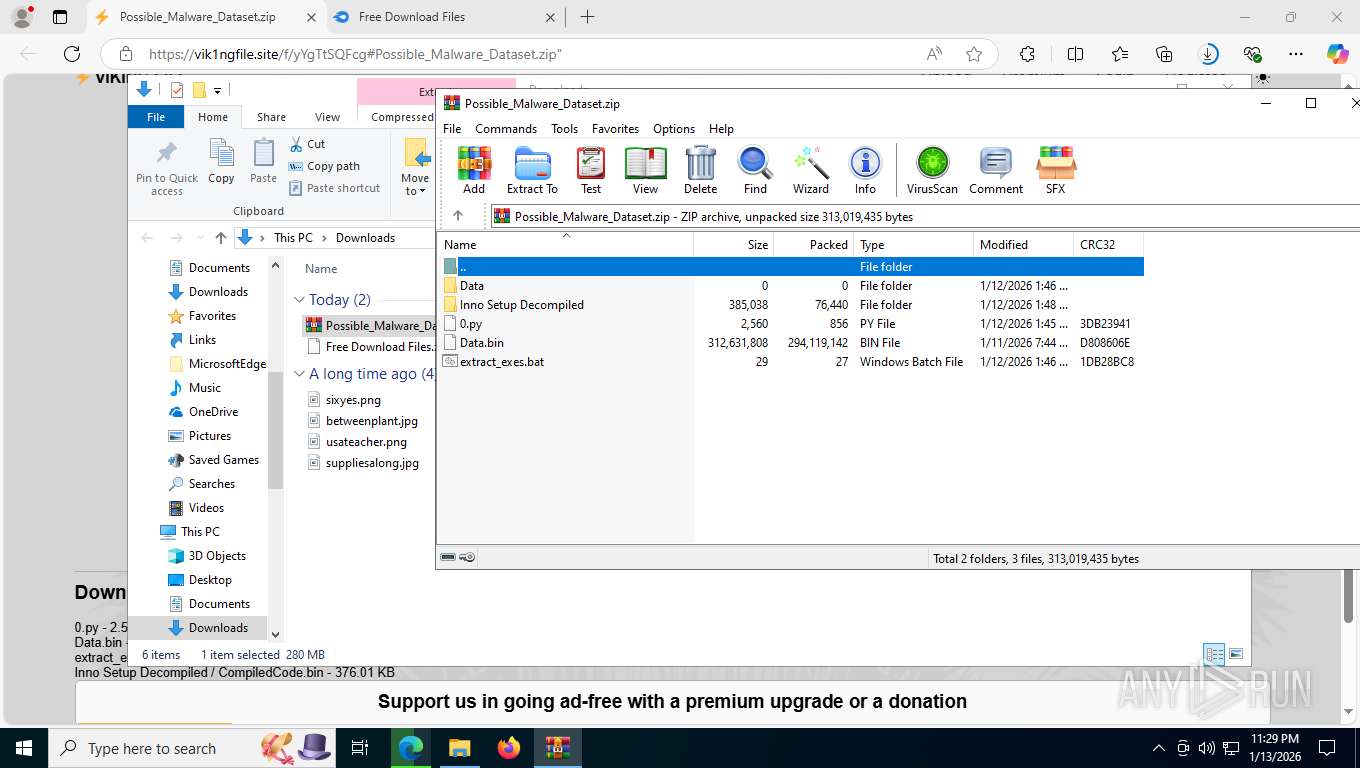The image size is (1360, 768).
Task: Open WinRAR Commands menu
Action: (x=506, y=129)
